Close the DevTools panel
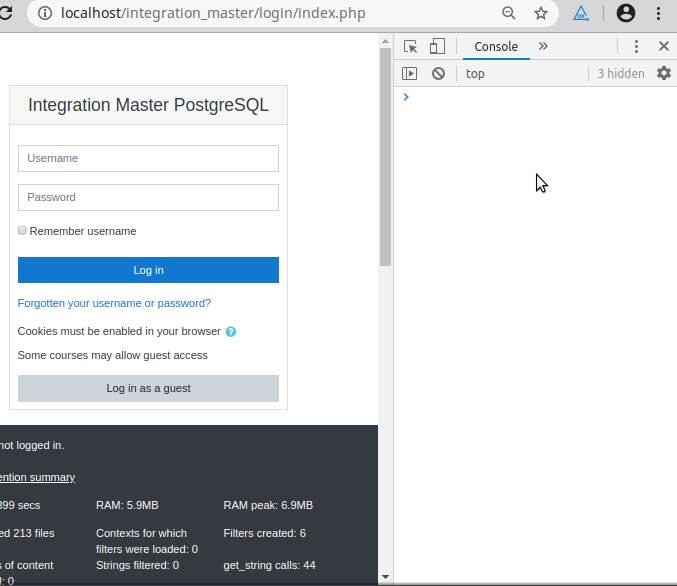This screenshot has width=677, height=586. [664, 46]
